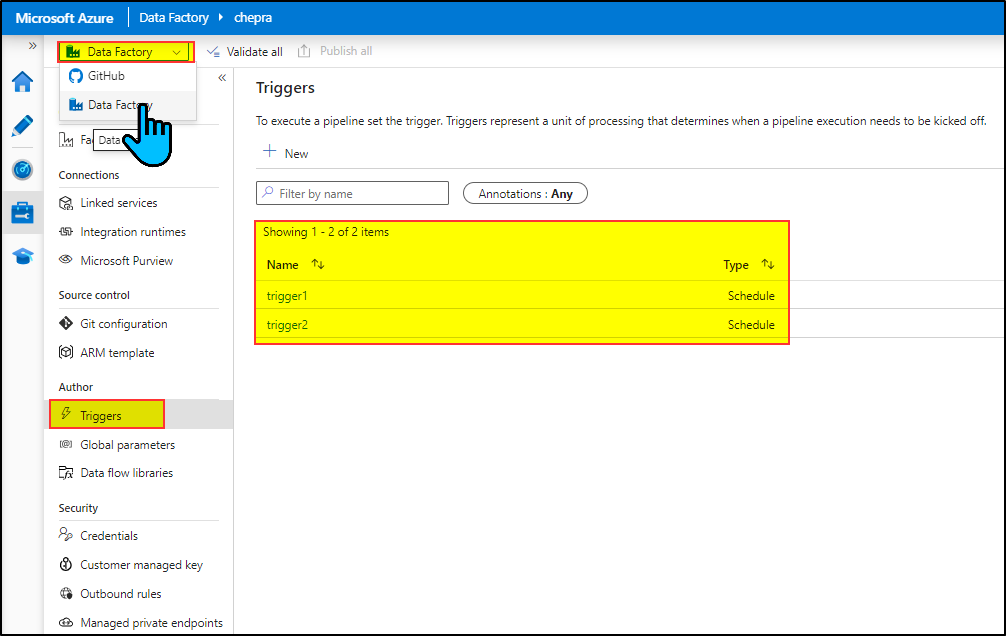The height and width of the screenshot is (636, 1006).
Task: Open ARM template
Action: (117, 352)
